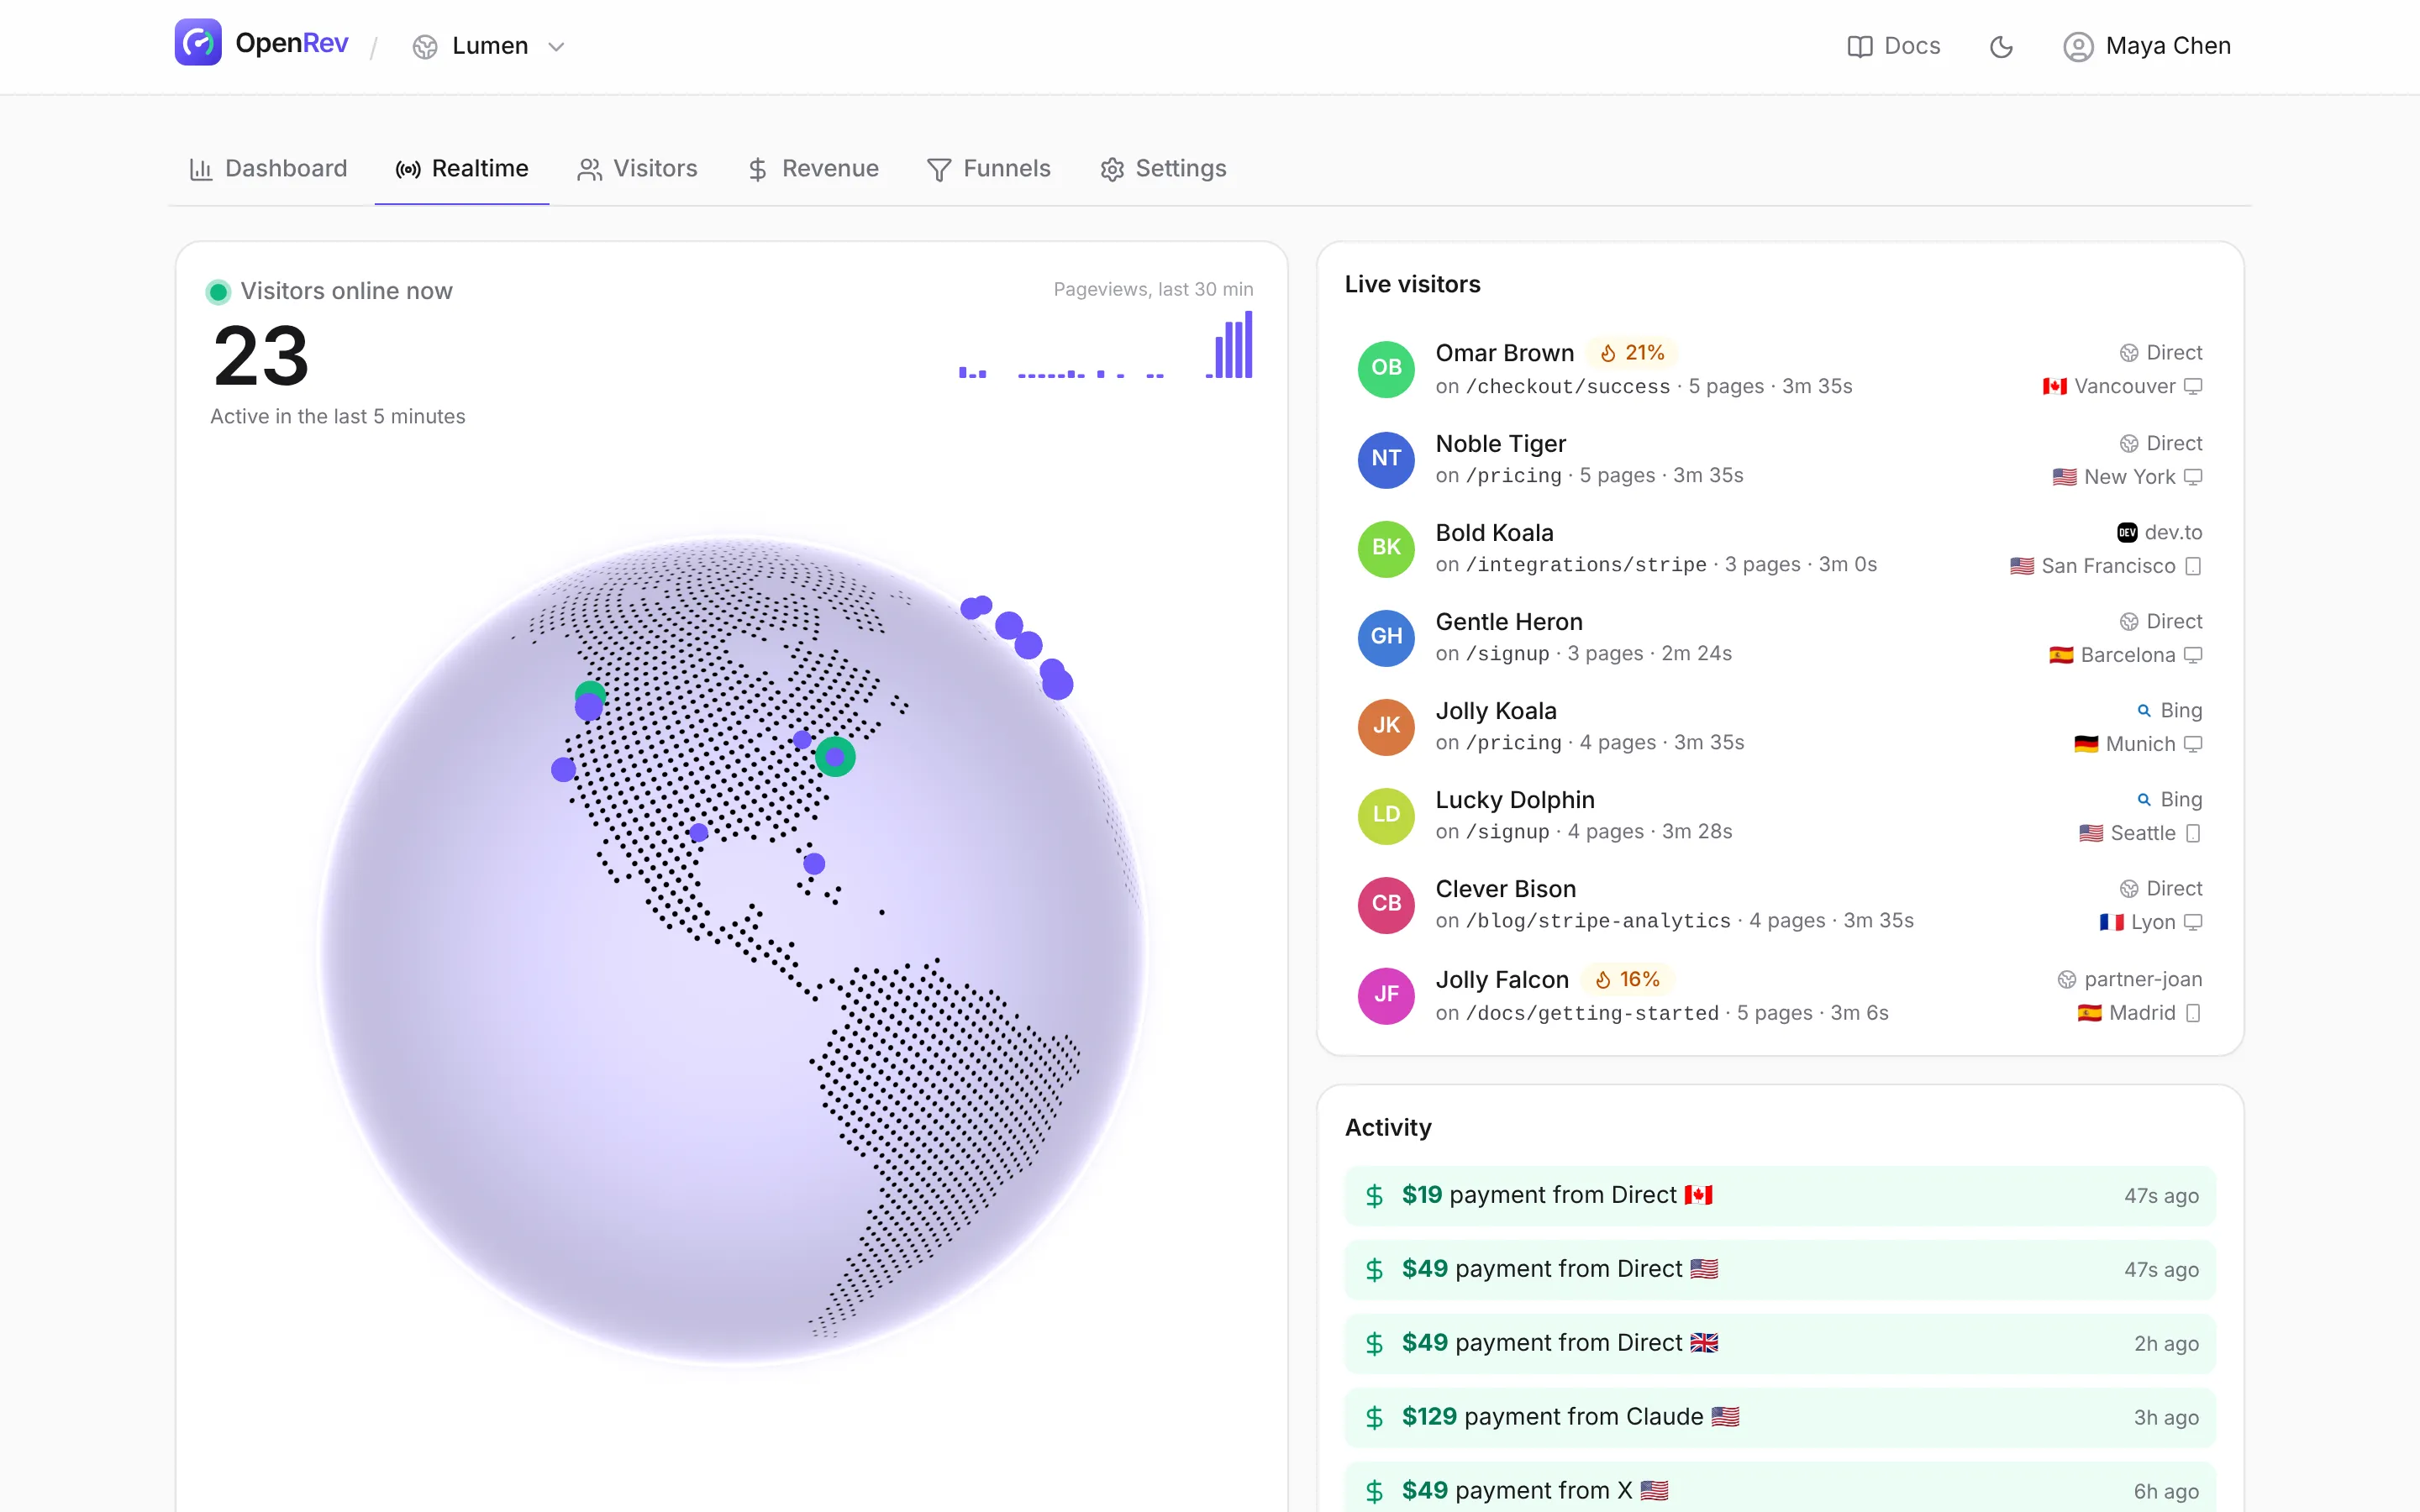Open the $129 payment from Claude activity
The image size is (2420, 1512).
coord(1780,1418)
